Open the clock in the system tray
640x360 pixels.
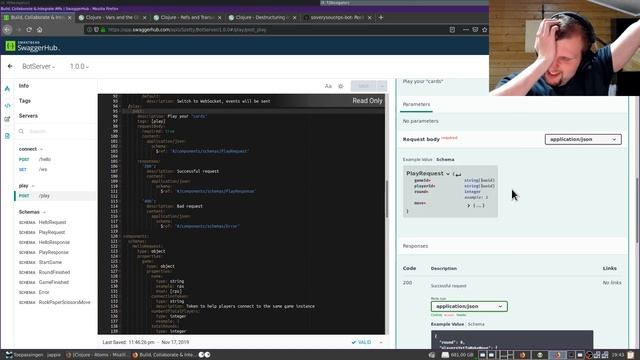coord(618,355)
